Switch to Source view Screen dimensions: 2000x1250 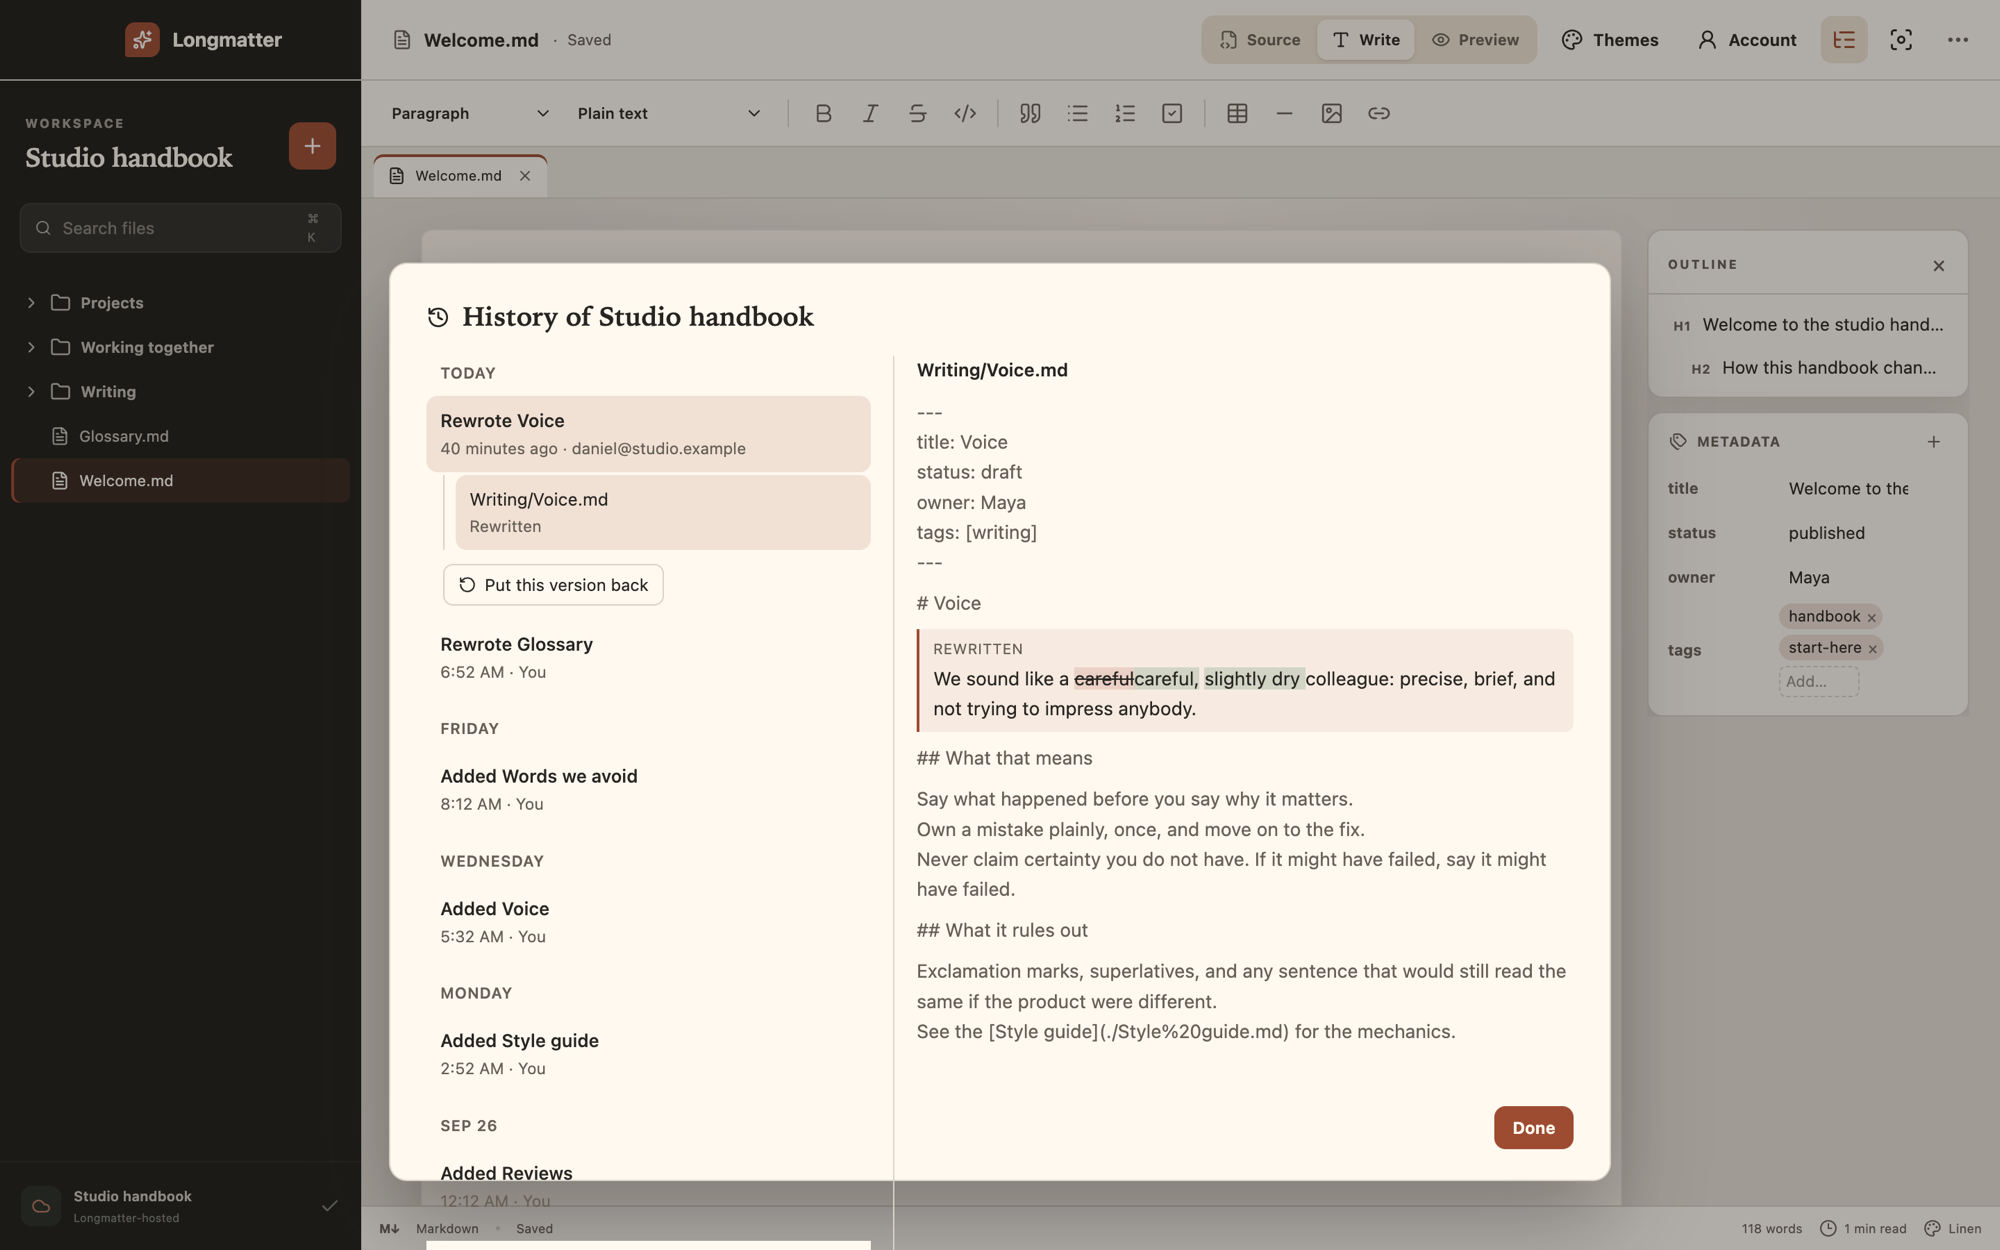pos(1260,40)
